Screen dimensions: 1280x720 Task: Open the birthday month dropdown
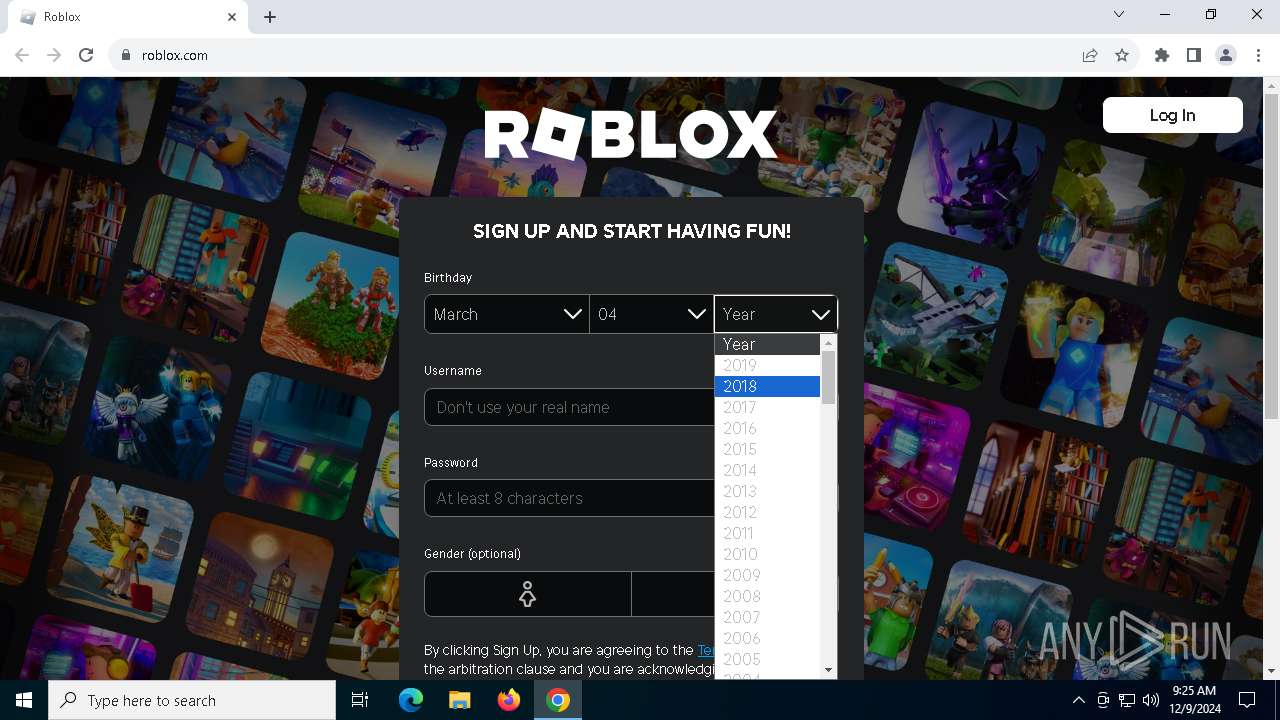(x=506, y=314)
